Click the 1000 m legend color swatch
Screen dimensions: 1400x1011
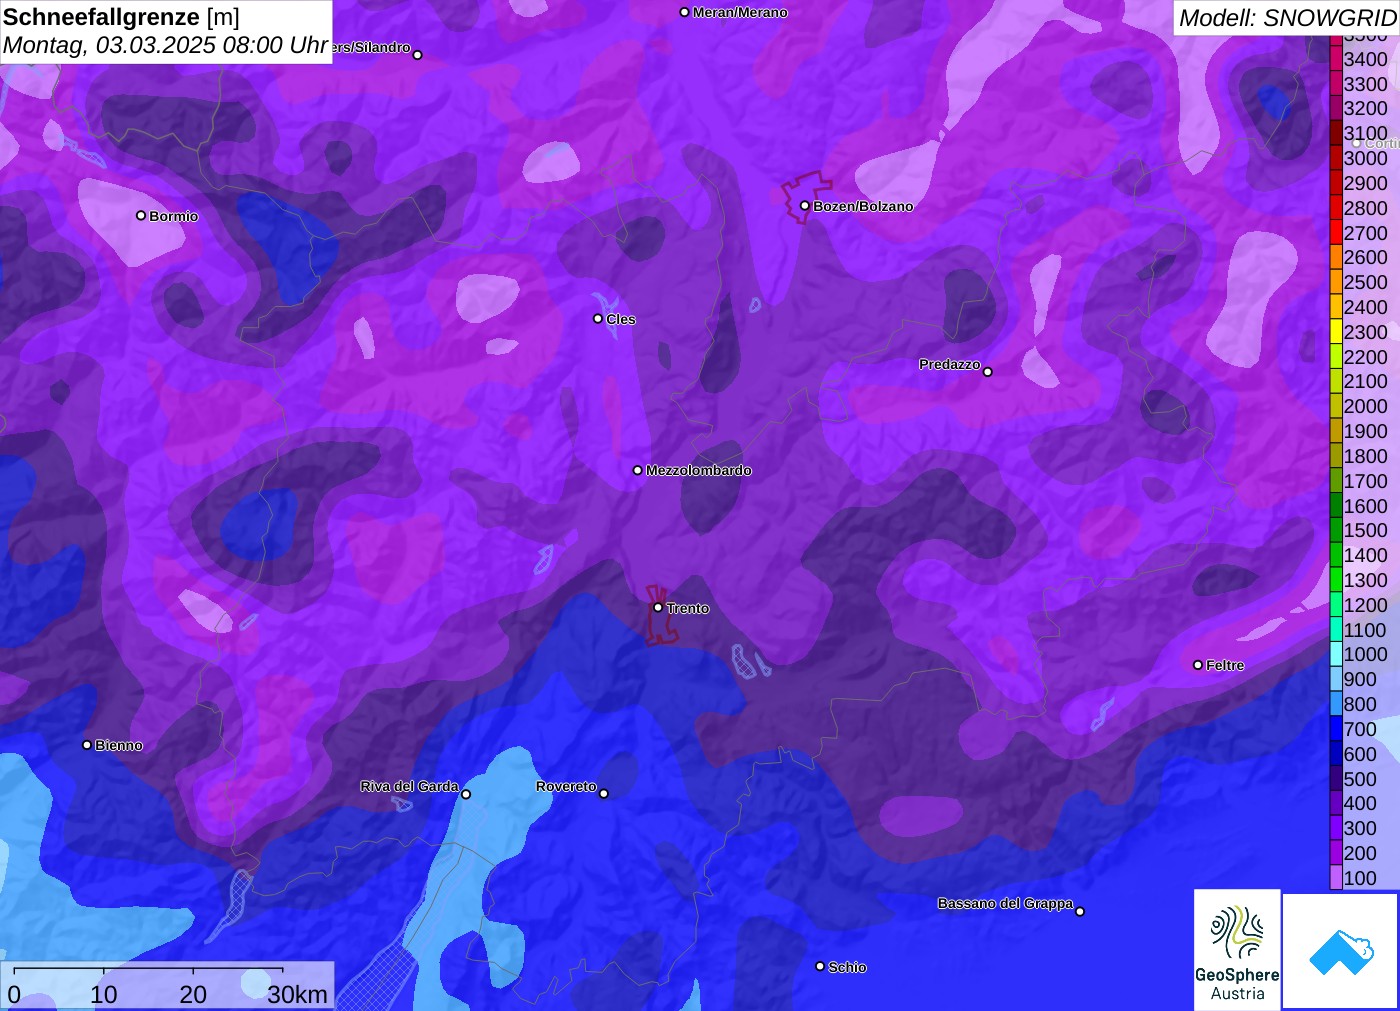1336,654
